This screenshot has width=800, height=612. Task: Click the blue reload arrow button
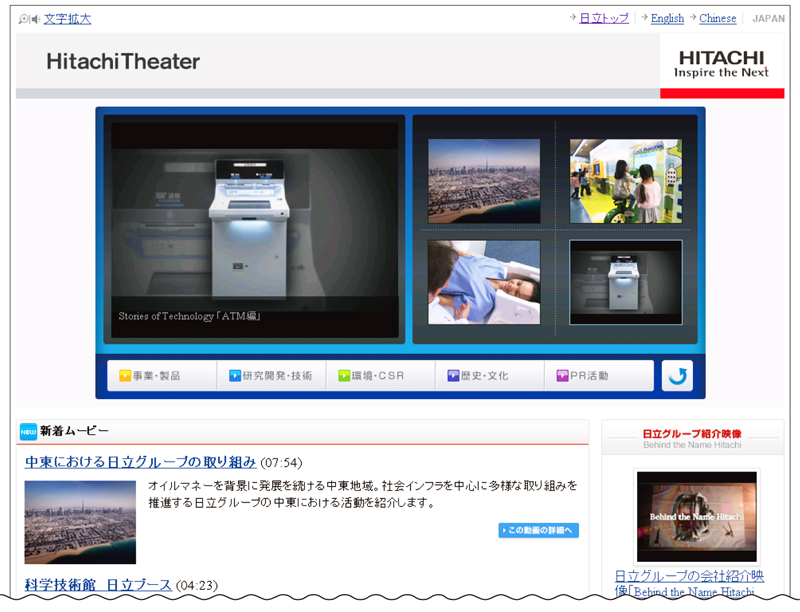click(x=677, y=376)
